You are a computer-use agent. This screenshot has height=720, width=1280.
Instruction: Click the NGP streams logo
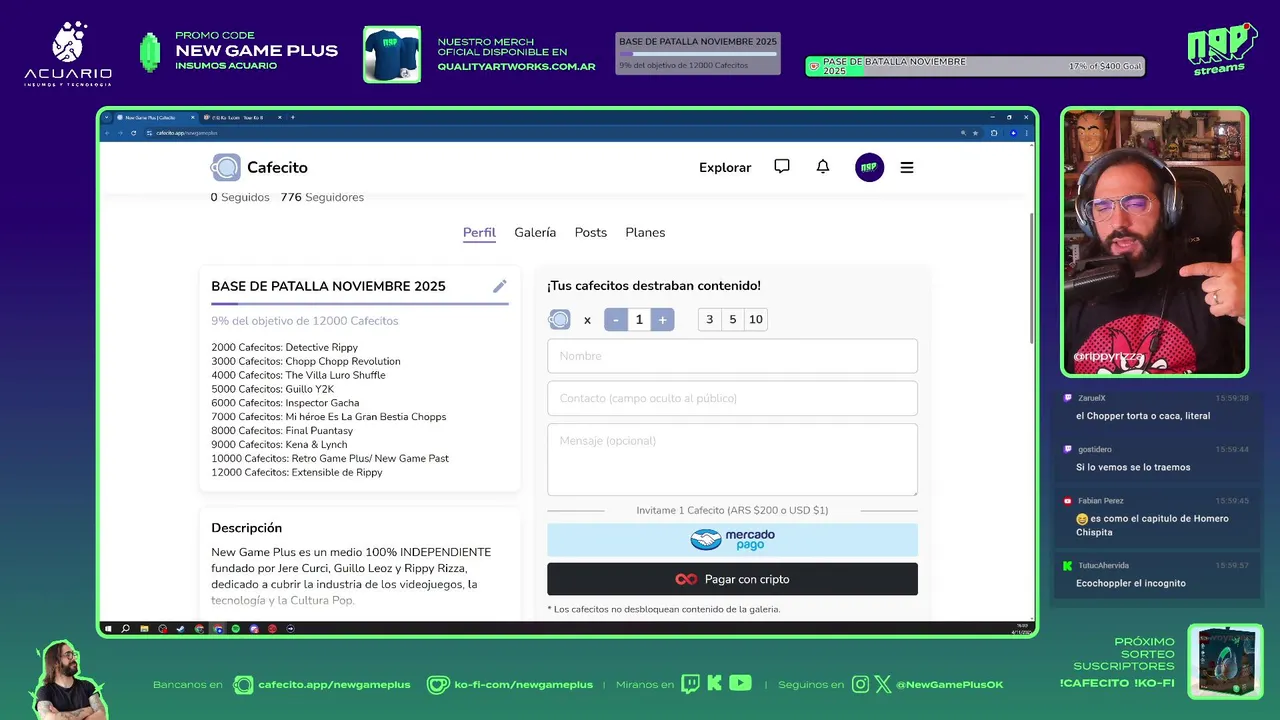pos(1222,49)
